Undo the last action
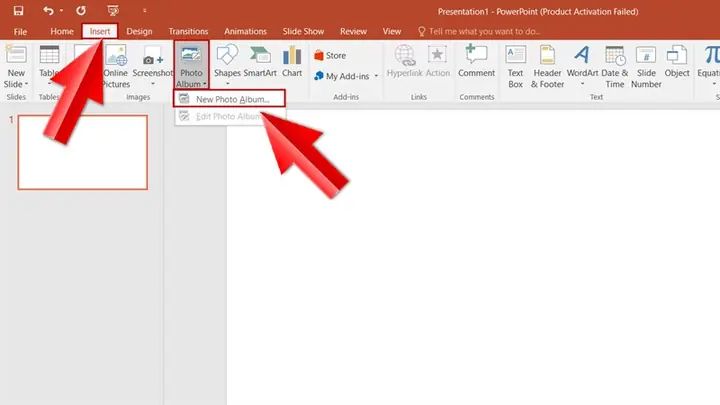The height and width of the screenshot is (405, 720). click(x=48, y=11)
